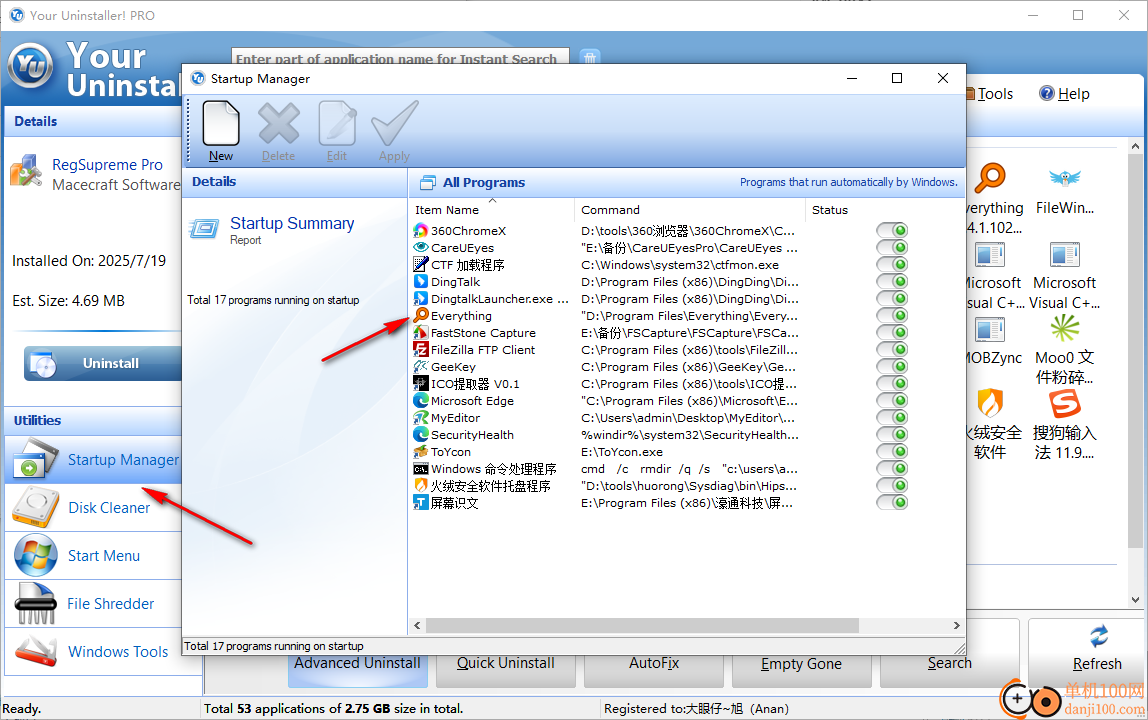
Task: Select the 360ChromeX program icon
Action: point(420,231)
